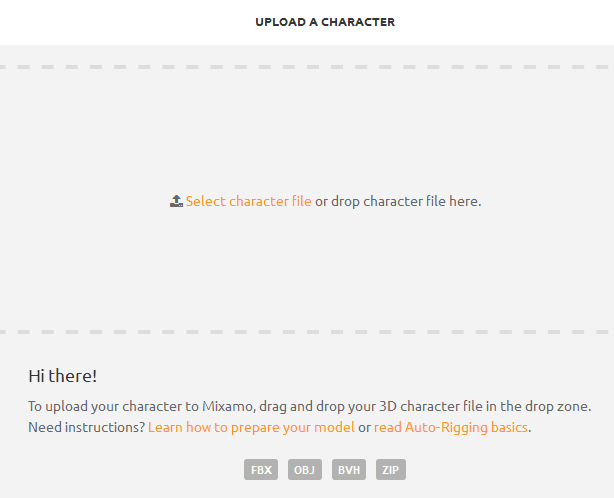Image resolution: width=614 pixels, height=498 pixels.
Task: Click the word 'or' between the instruction links
Action: tap(364, 428)
